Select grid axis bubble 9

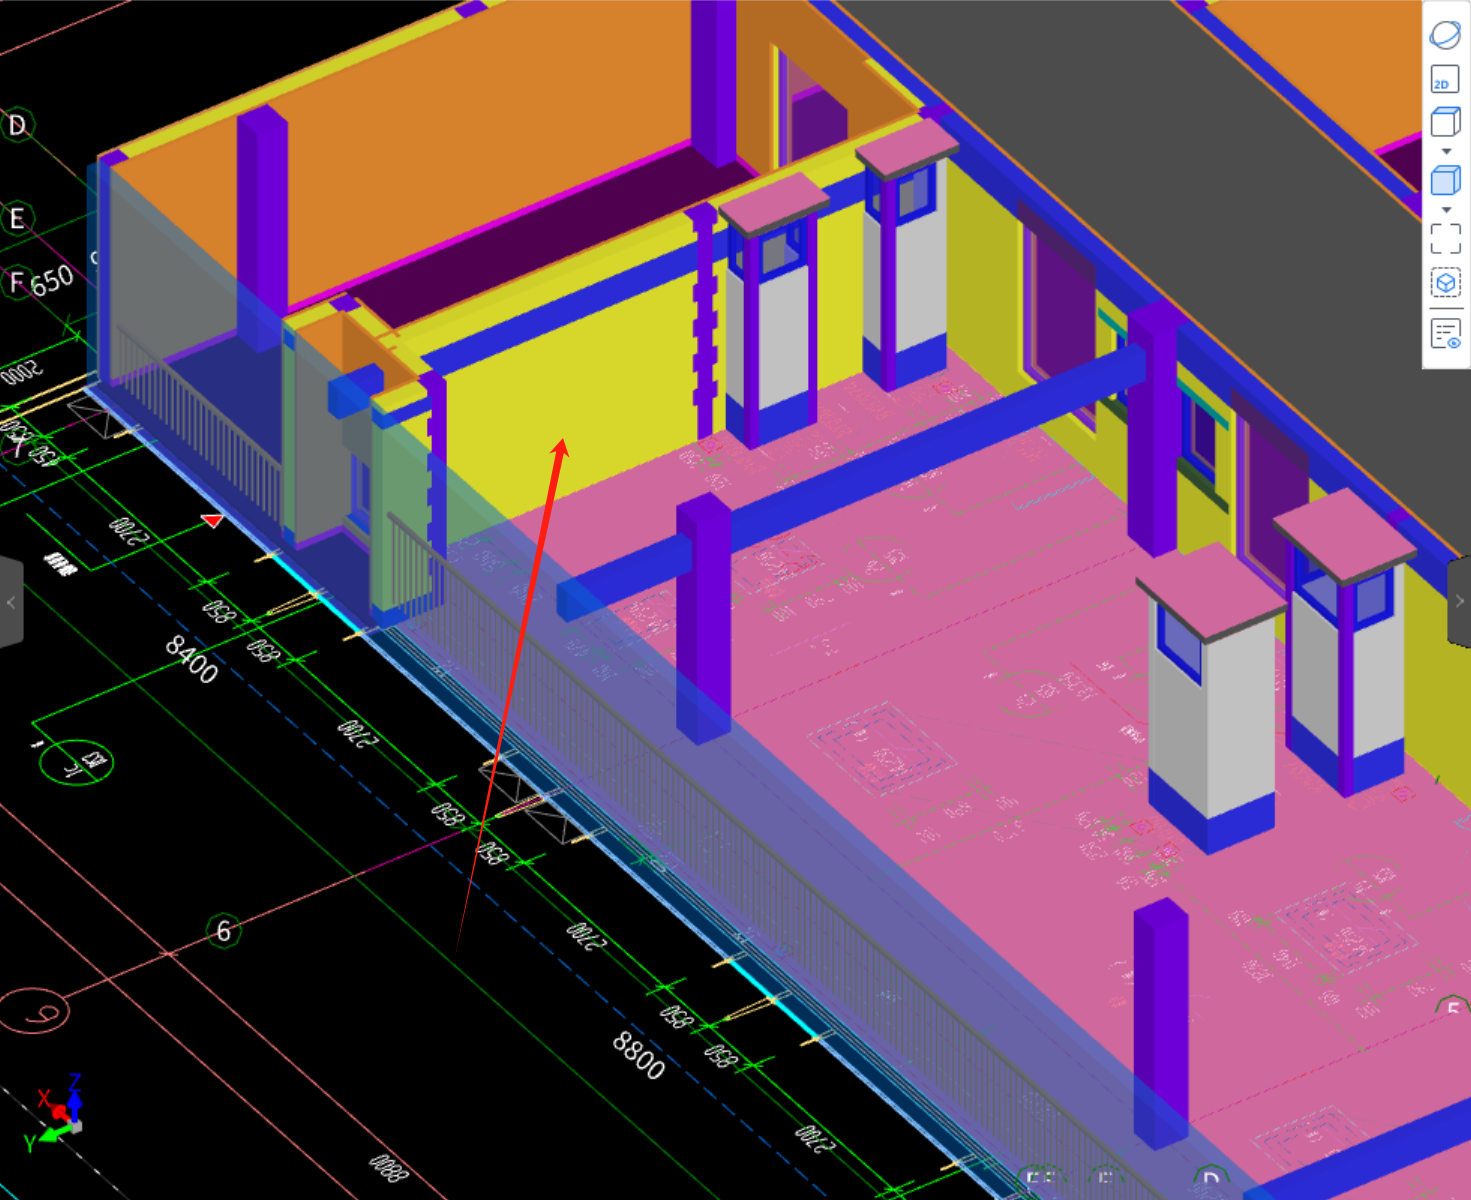coord(35,1011)
